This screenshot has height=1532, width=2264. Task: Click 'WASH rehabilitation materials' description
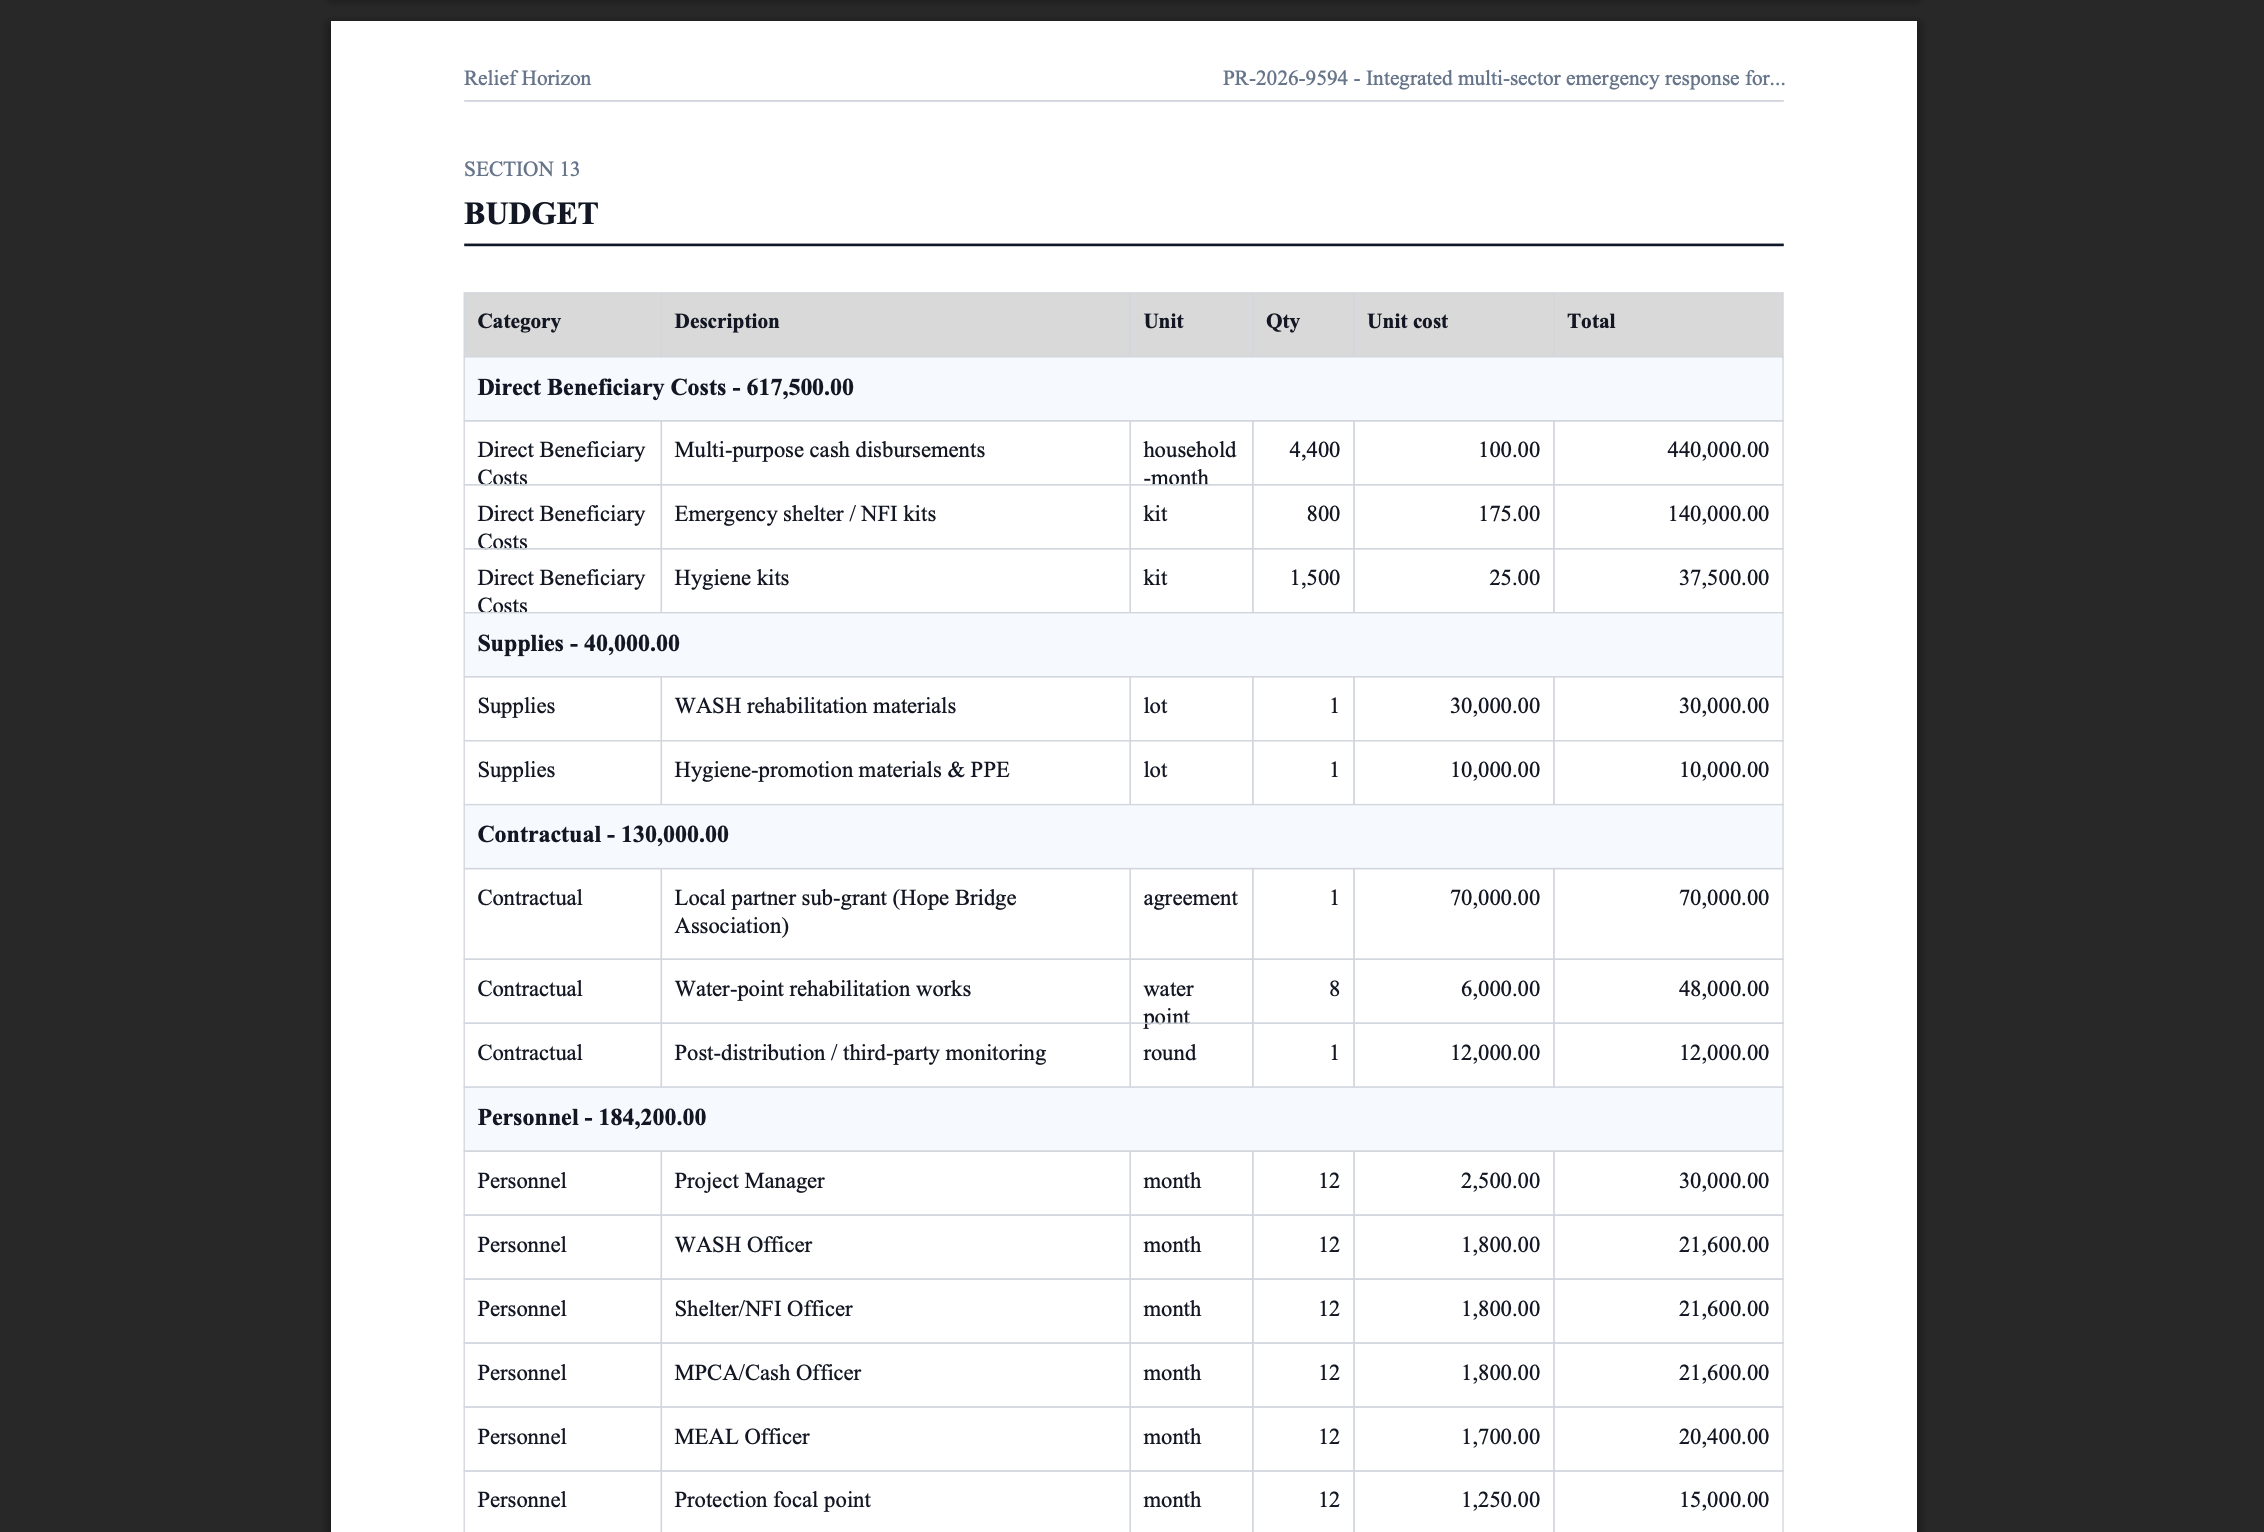(x=815, y=706)
